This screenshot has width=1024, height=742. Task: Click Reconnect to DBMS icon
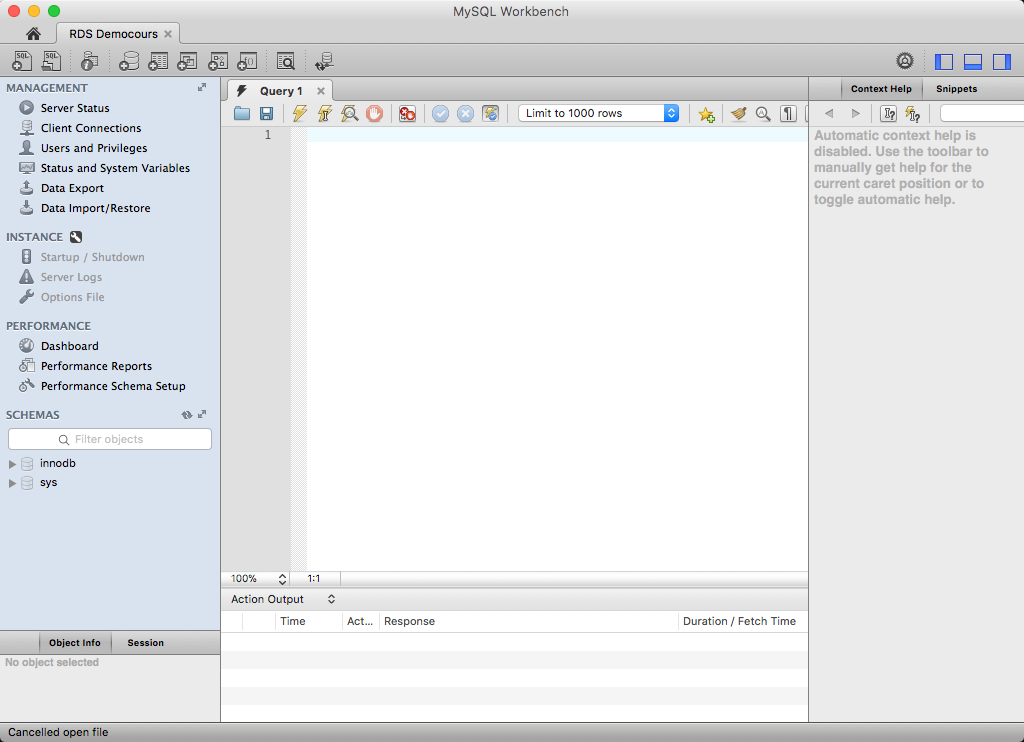324,62
